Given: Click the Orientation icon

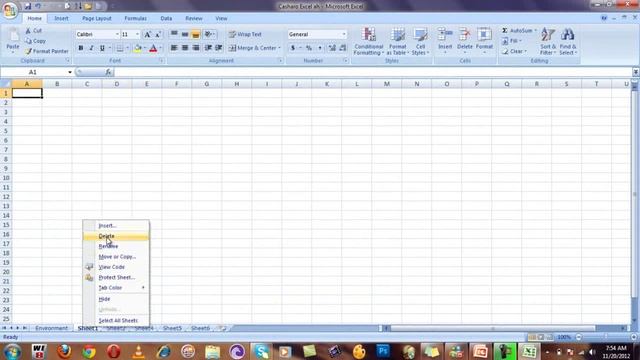Looking at the screenshot, I should point(209,34).
